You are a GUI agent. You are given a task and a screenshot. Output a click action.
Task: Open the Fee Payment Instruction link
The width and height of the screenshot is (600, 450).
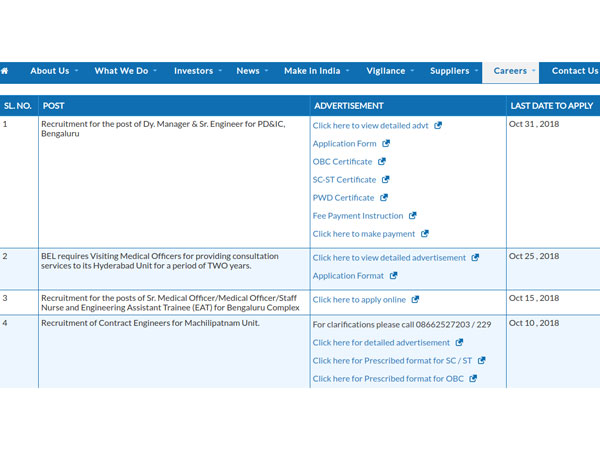pyautogui.click(x=358, y=215)
